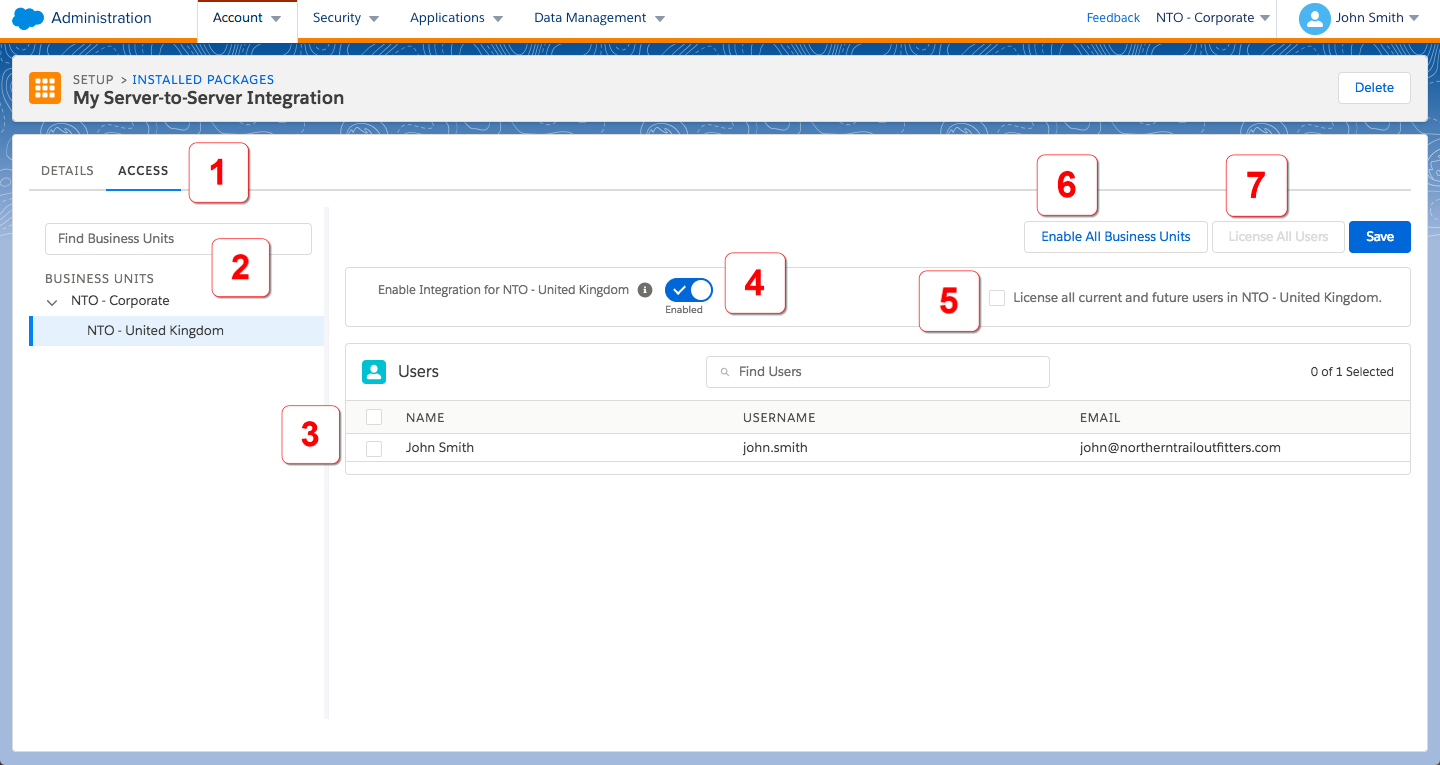Screen dimensions: 1440x765
Task: Click the Administration title text
Action: pyautogui.click(x=101, y=18)
